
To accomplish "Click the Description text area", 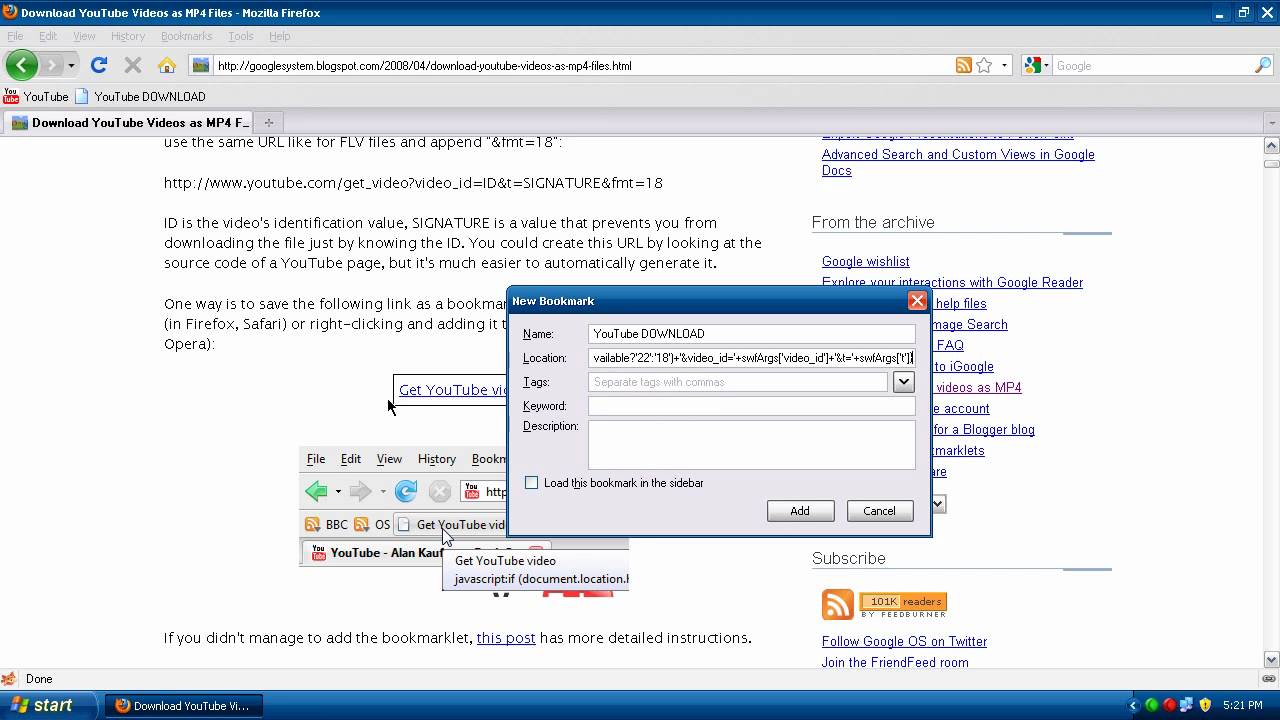I will (x=751, y=445).
